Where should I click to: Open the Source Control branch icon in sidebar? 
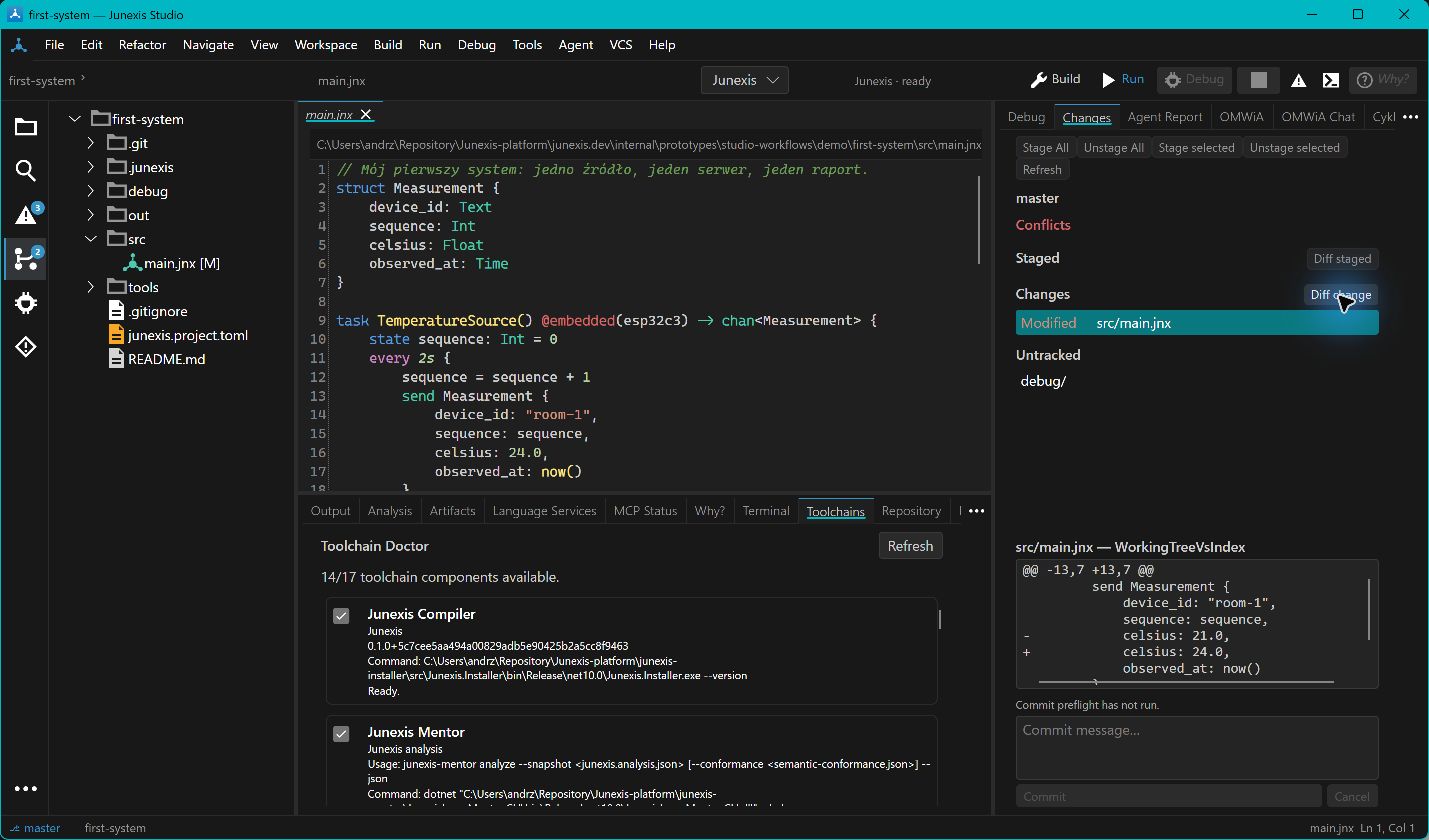coord(26,258)
